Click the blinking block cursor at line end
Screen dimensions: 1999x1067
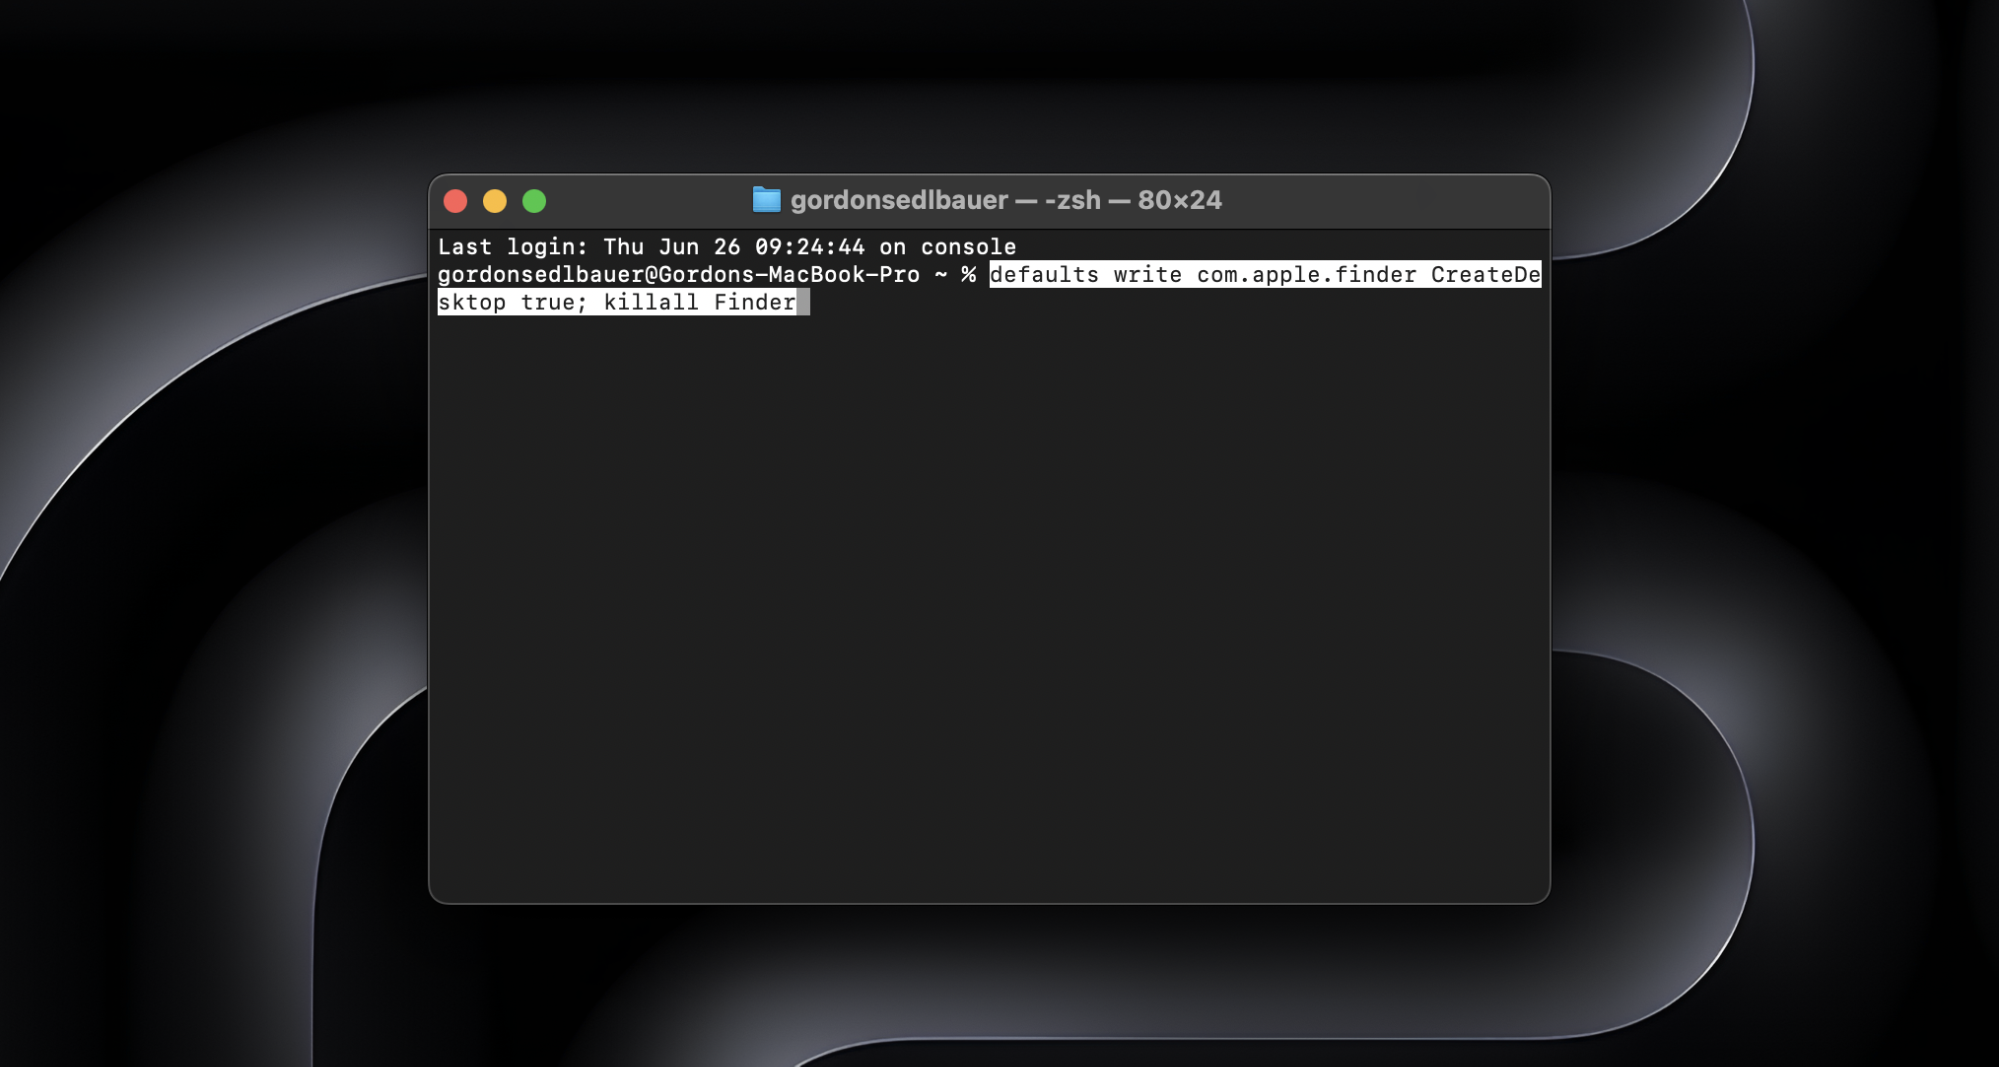(x=804, y=302)
